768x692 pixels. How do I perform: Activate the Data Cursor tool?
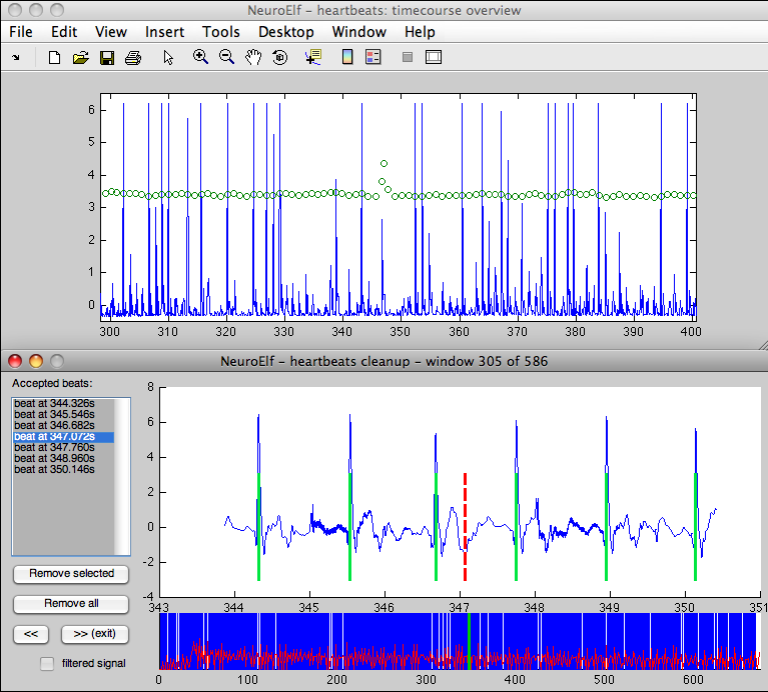313,58
